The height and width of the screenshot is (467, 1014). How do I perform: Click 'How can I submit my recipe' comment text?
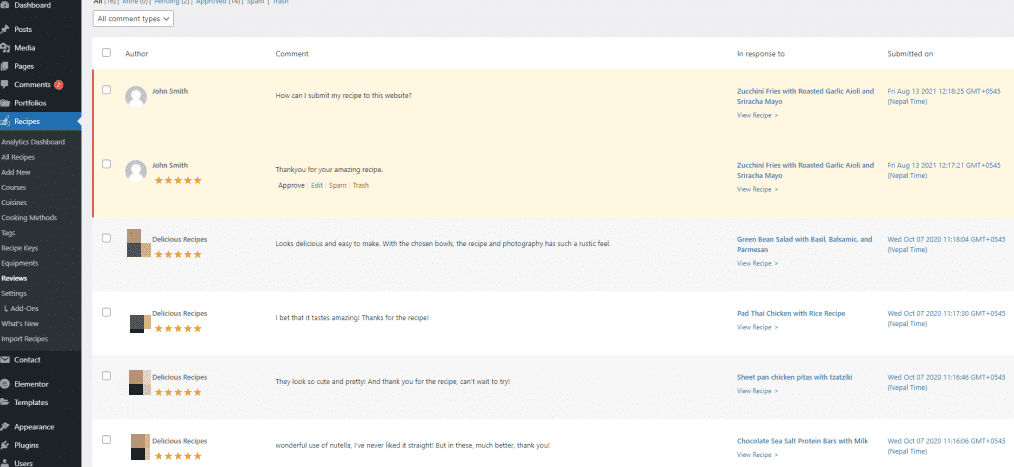[343, 96]
